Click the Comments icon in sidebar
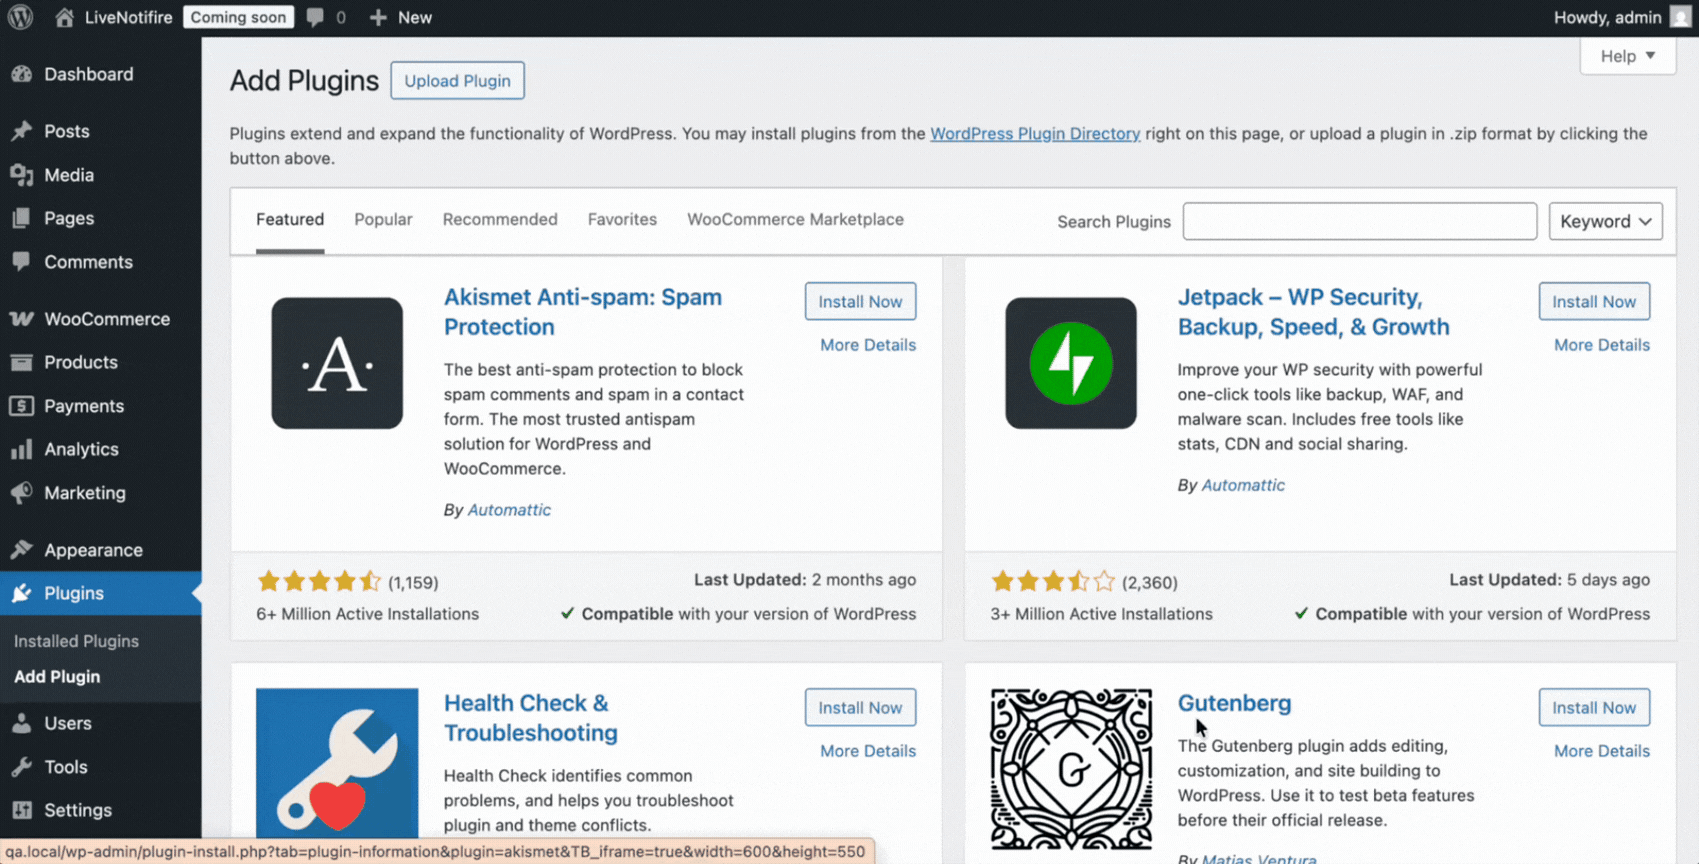Viewport: 1699px width, 864px height. coord(21,262)
